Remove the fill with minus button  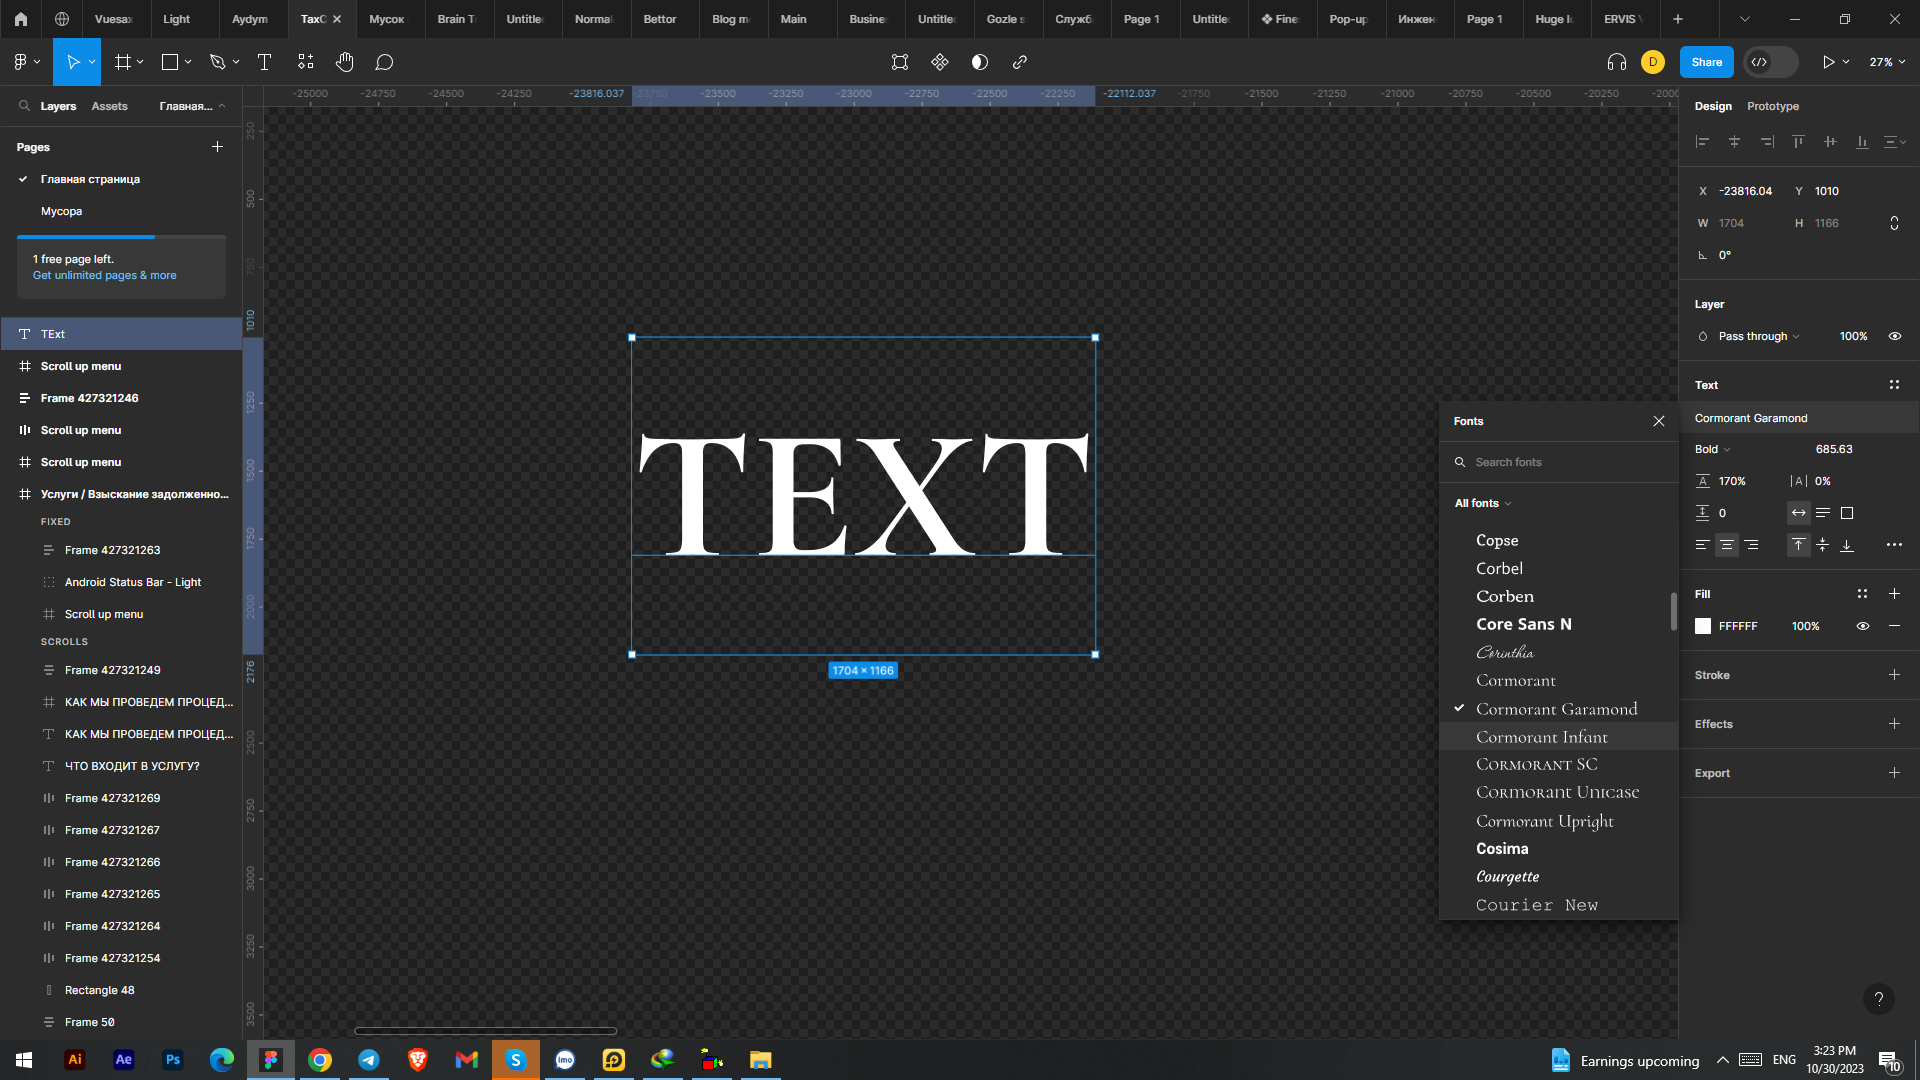[x=1894, y=626]
